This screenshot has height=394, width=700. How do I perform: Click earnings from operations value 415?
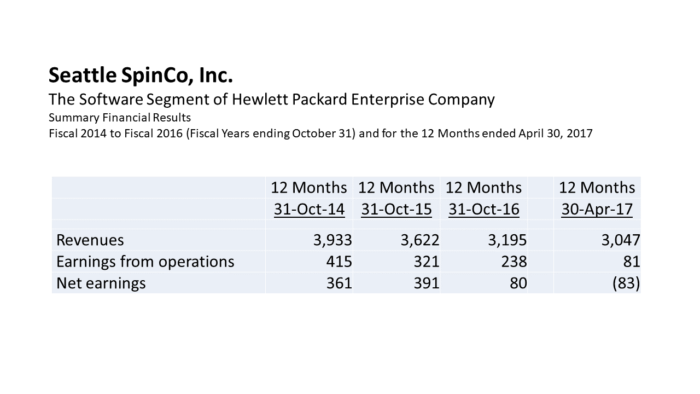click(339, 261)
